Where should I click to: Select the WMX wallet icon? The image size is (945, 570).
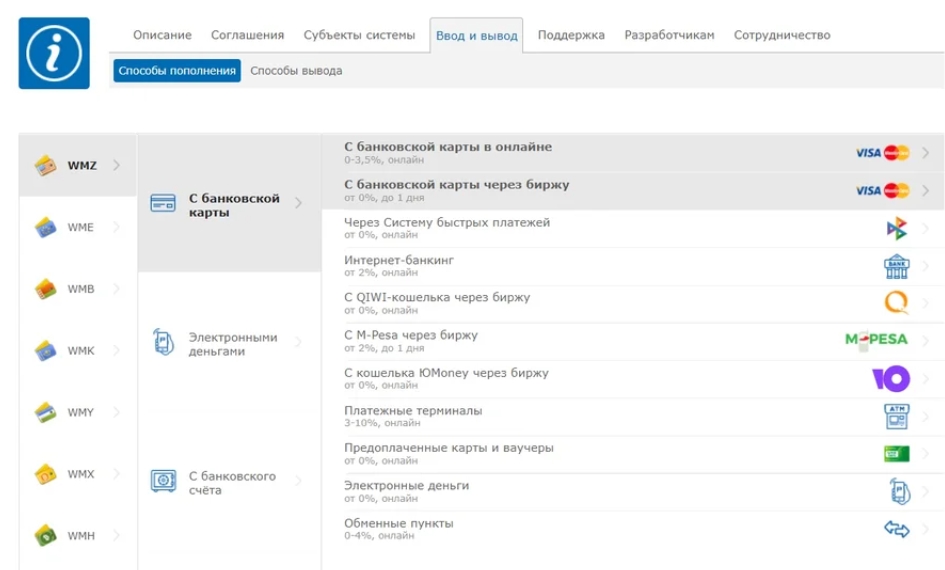click(x=45, y=474)
